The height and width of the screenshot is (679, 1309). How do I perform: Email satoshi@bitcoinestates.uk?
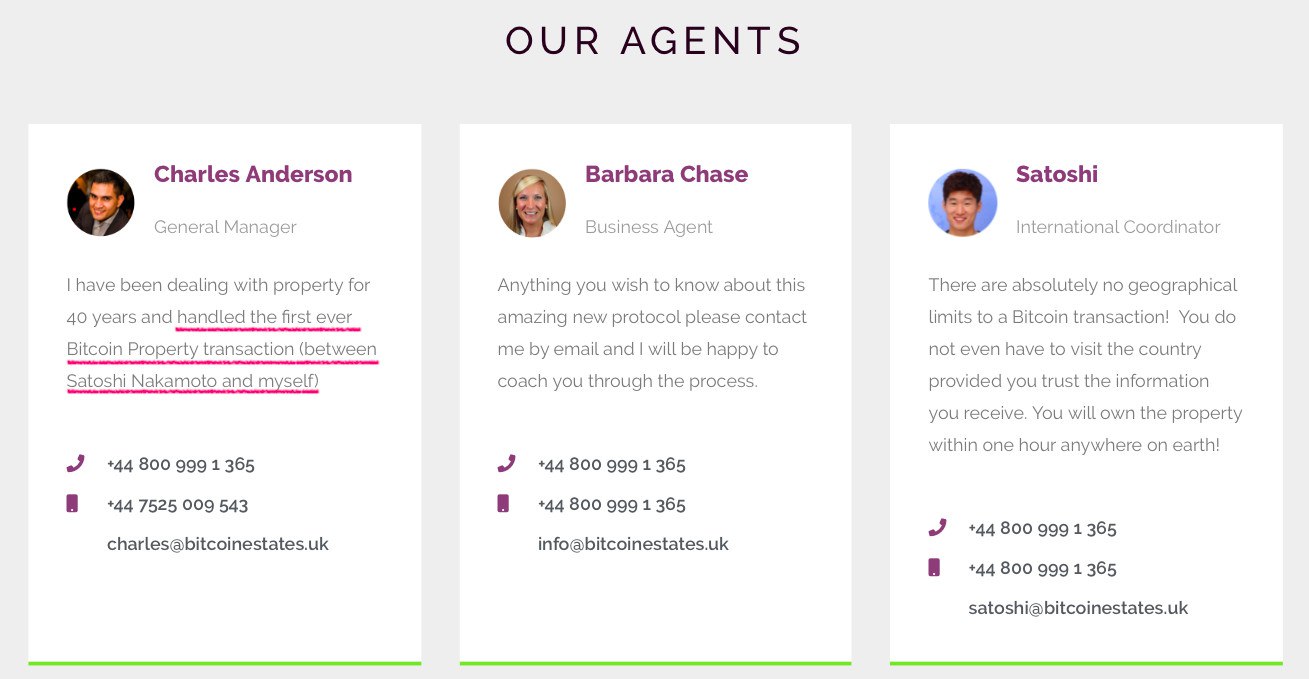point(1078,608)
